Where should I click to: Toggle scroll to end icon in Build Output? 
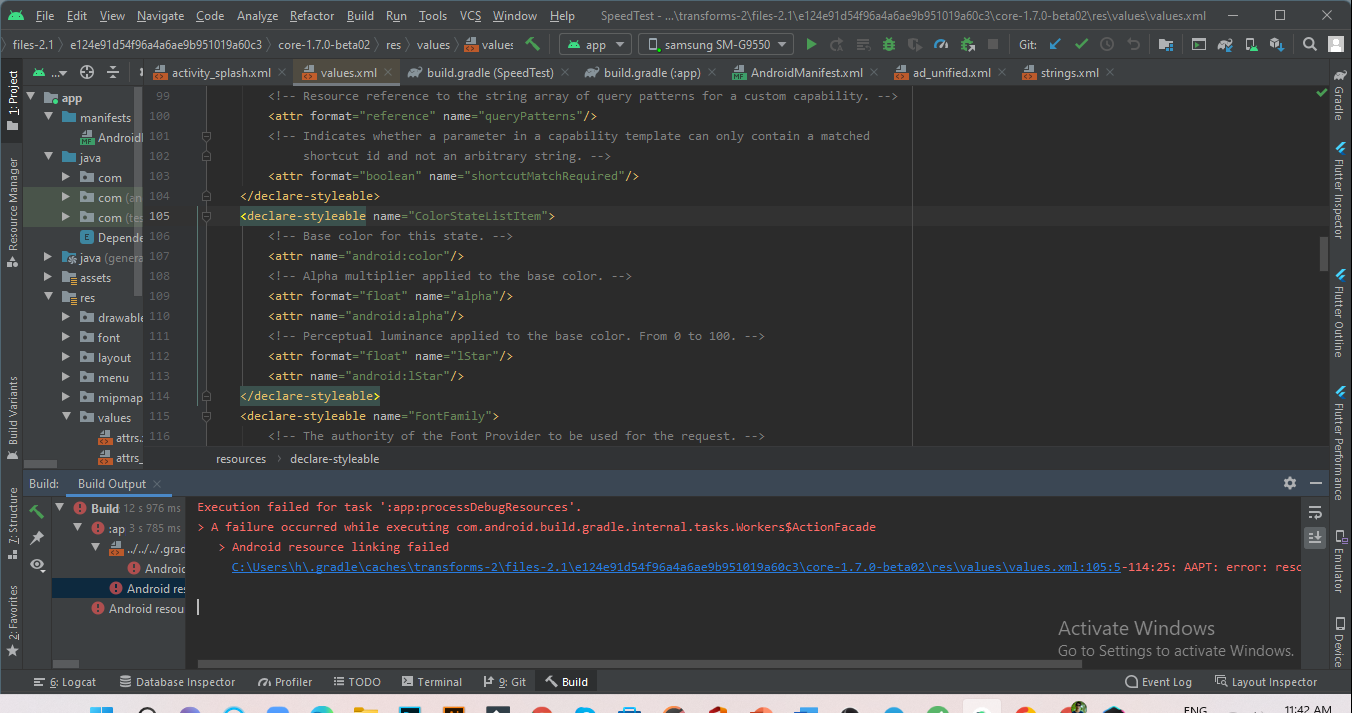[1315, 537]
